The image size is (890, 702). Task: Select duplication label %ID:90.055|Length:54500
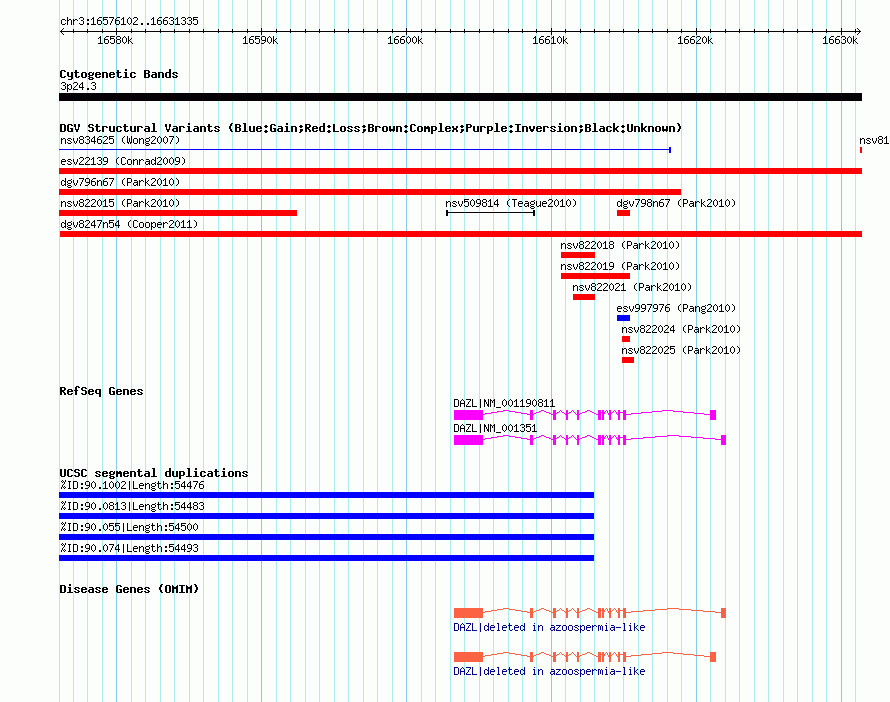pyautogui.click(x=129, y=527)
